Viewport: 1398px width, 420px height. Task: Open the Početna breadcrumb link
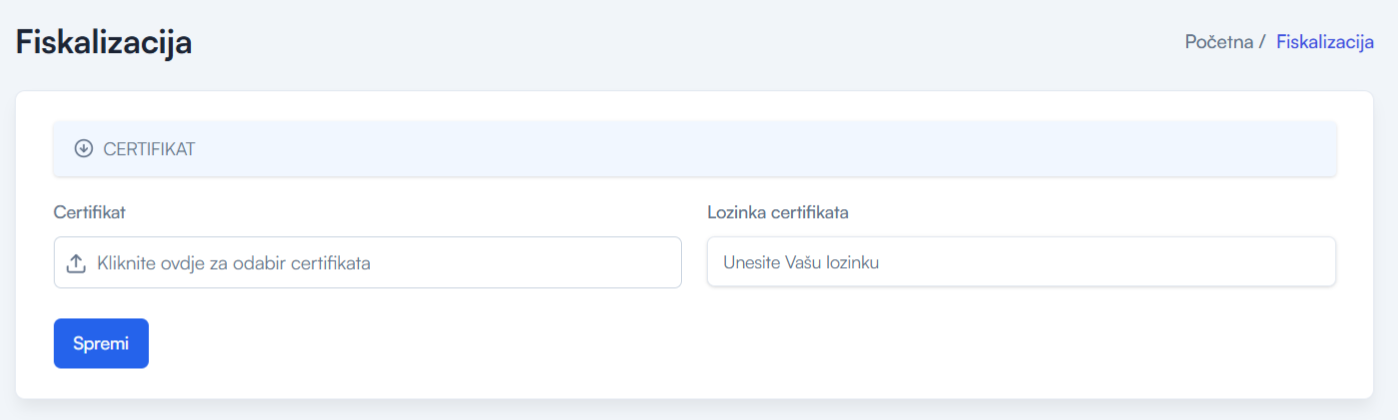(1218, 42)
